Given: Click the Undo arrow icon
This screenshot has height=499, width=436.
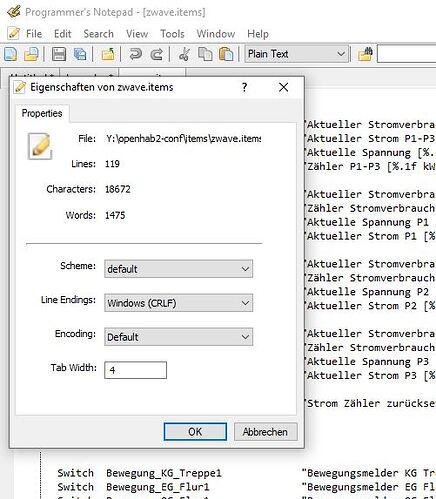Looking at the screenshot, I should [x=135, y=54].
